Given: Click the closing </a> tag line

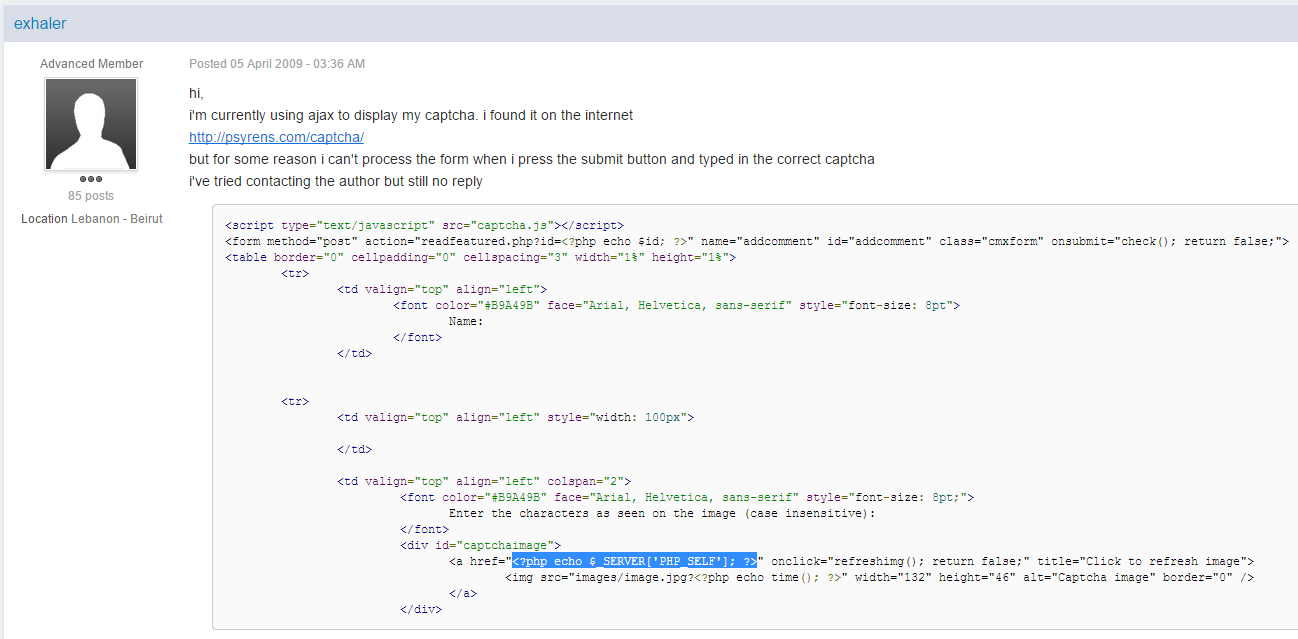Looking at the screenshot, I should coord(463,593).
